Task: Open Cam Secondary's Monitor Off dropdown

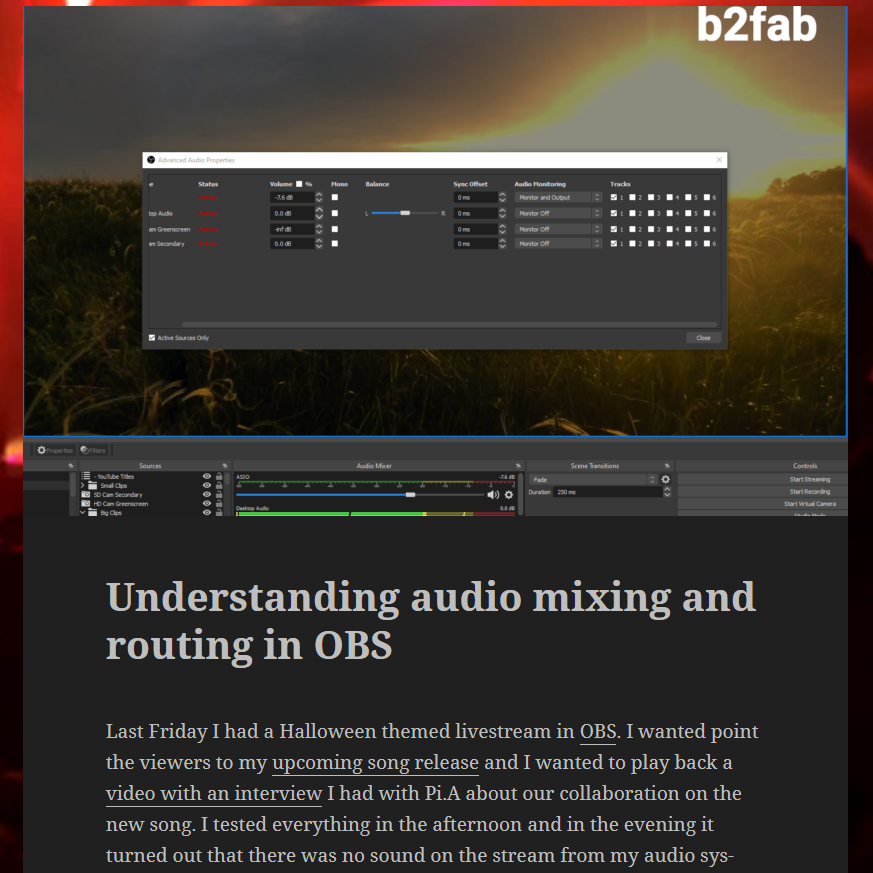Action: pyautogui.click(x=558, y=243)
